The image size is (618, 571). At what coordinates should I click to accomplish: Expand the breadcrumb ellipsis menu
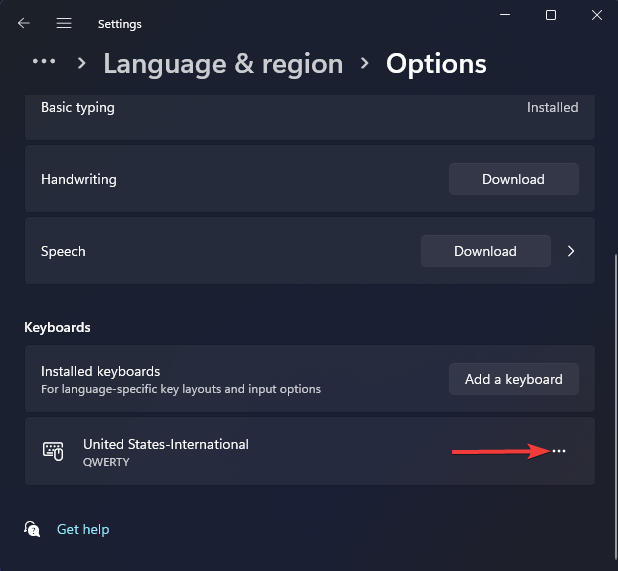(x=44, y=61)
